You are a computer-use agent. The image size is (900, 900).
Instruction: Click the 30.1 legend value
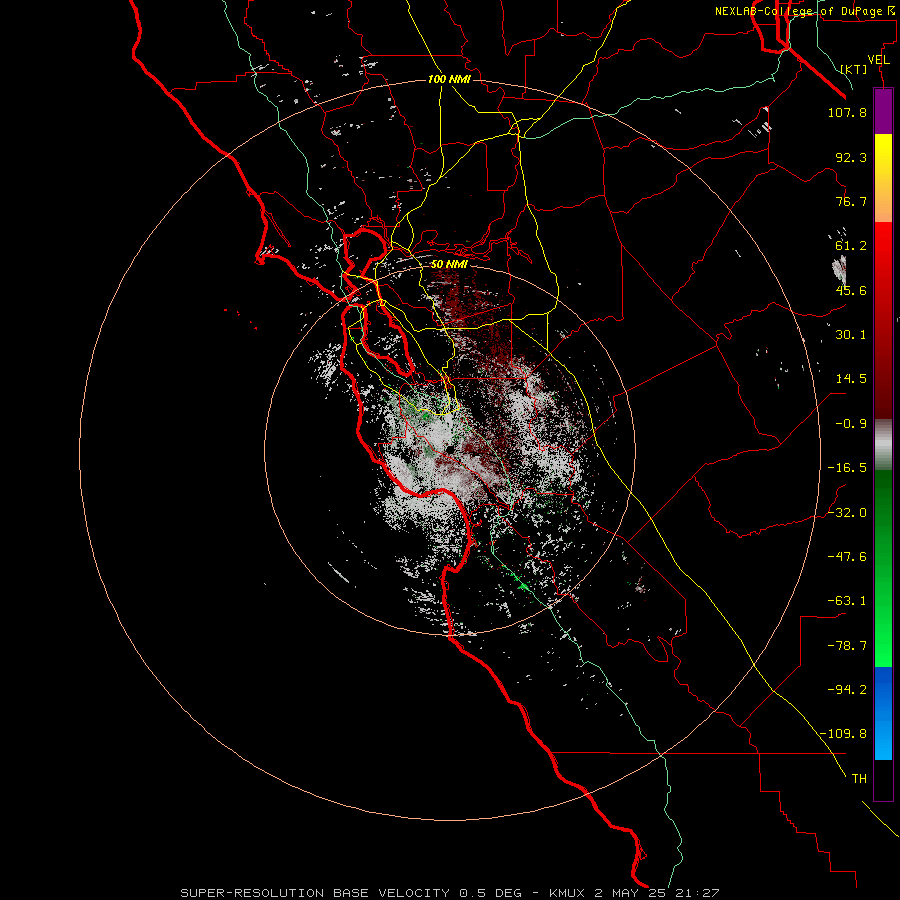click(851, 335)
